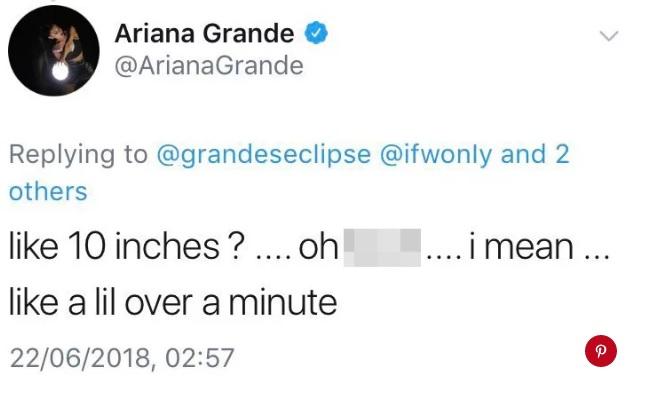Click the blurred censored word
The width and height of the screenshot is (663, 415).
[x=381, y=245]
